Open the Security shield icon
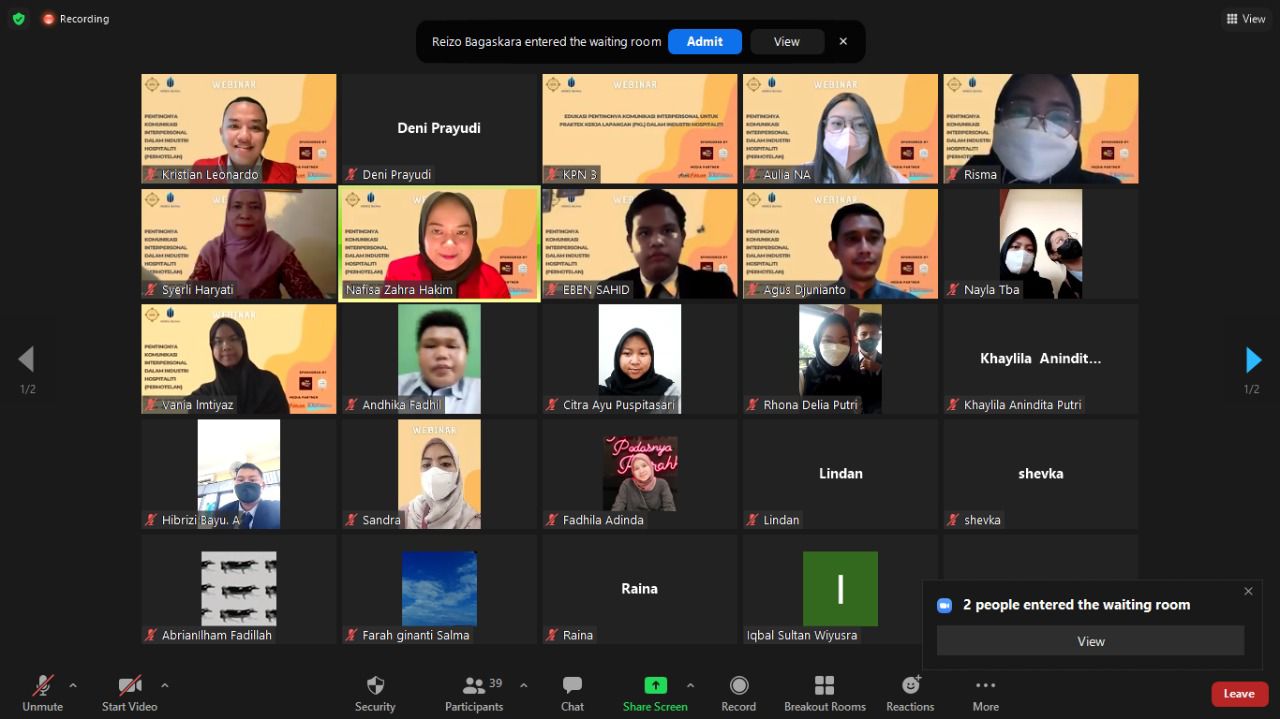Image resolution: width=1280 pixels, height=719 pixels. coord(375,686)
